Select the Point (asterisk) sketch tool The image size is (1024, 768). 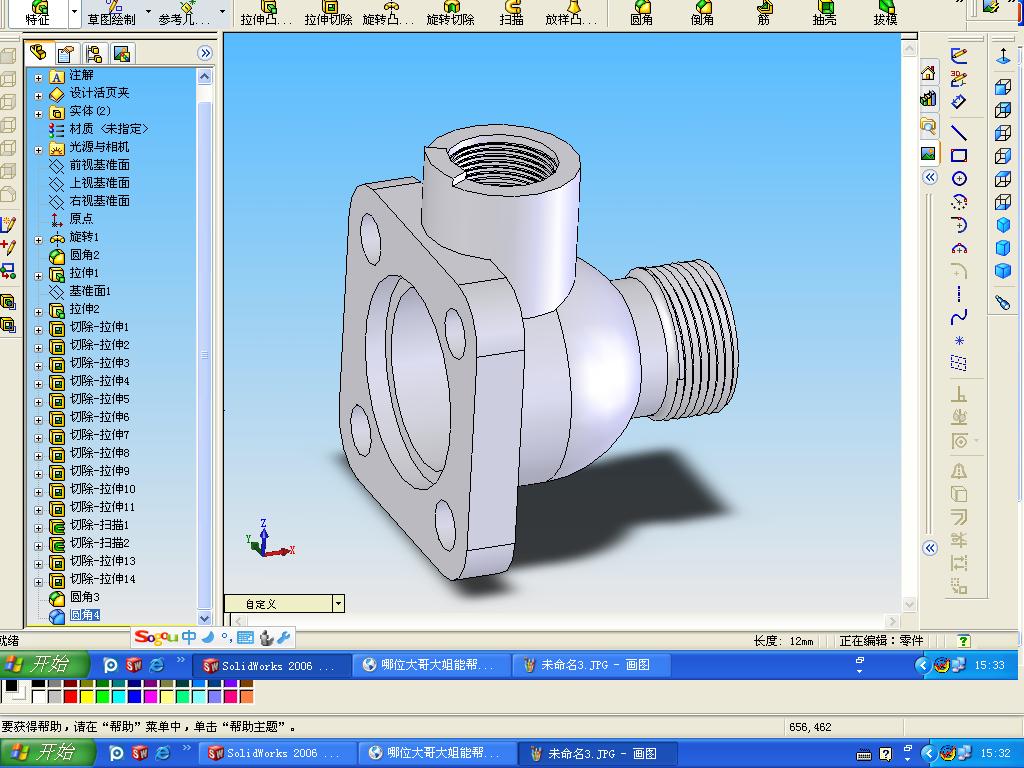959,340
